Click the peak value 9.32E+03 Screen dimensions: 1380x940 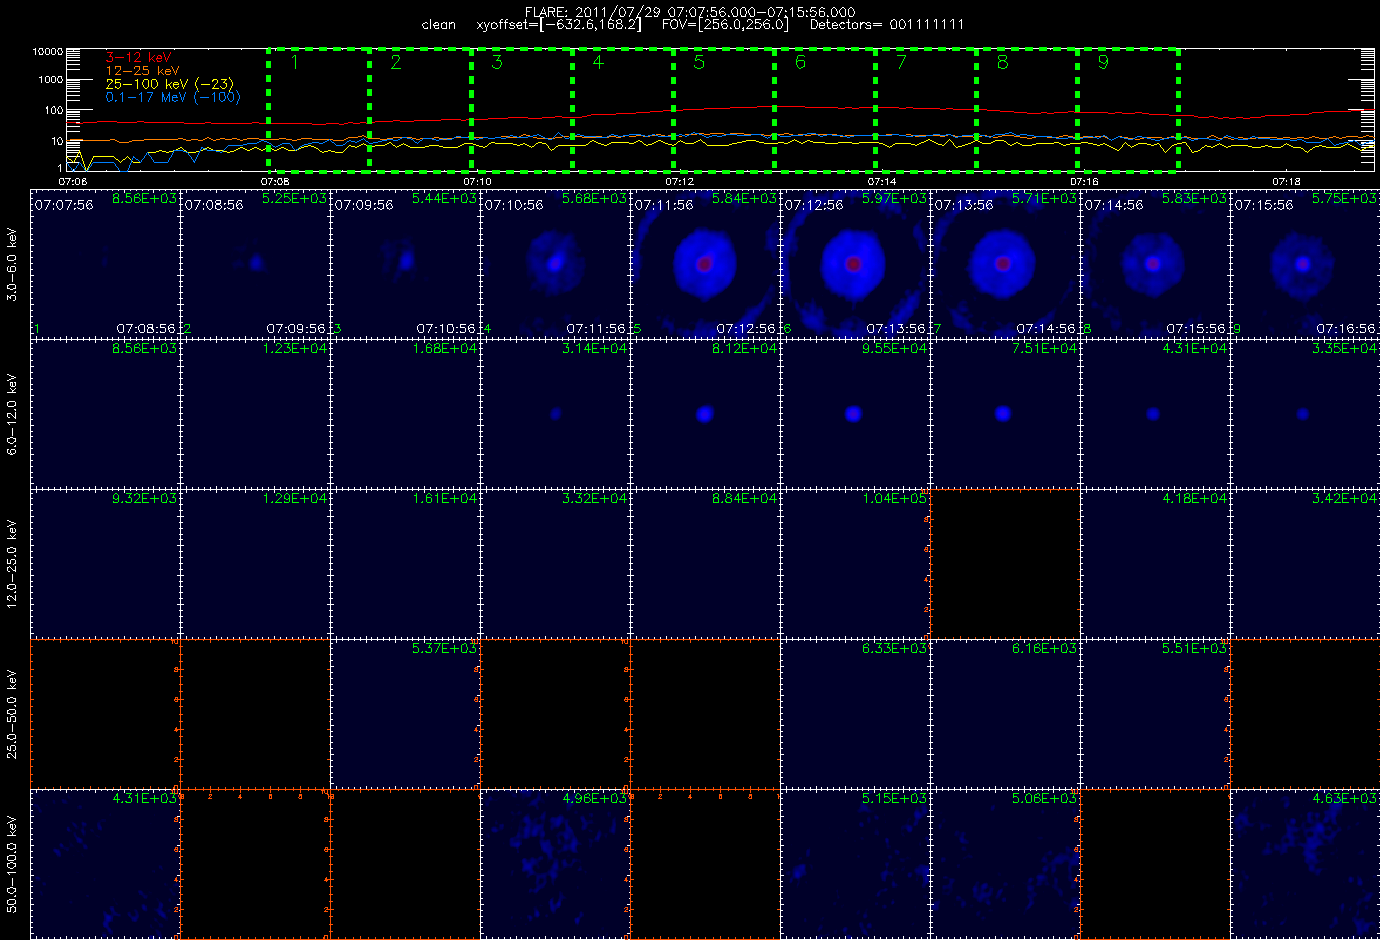click(x=144, y=499)
